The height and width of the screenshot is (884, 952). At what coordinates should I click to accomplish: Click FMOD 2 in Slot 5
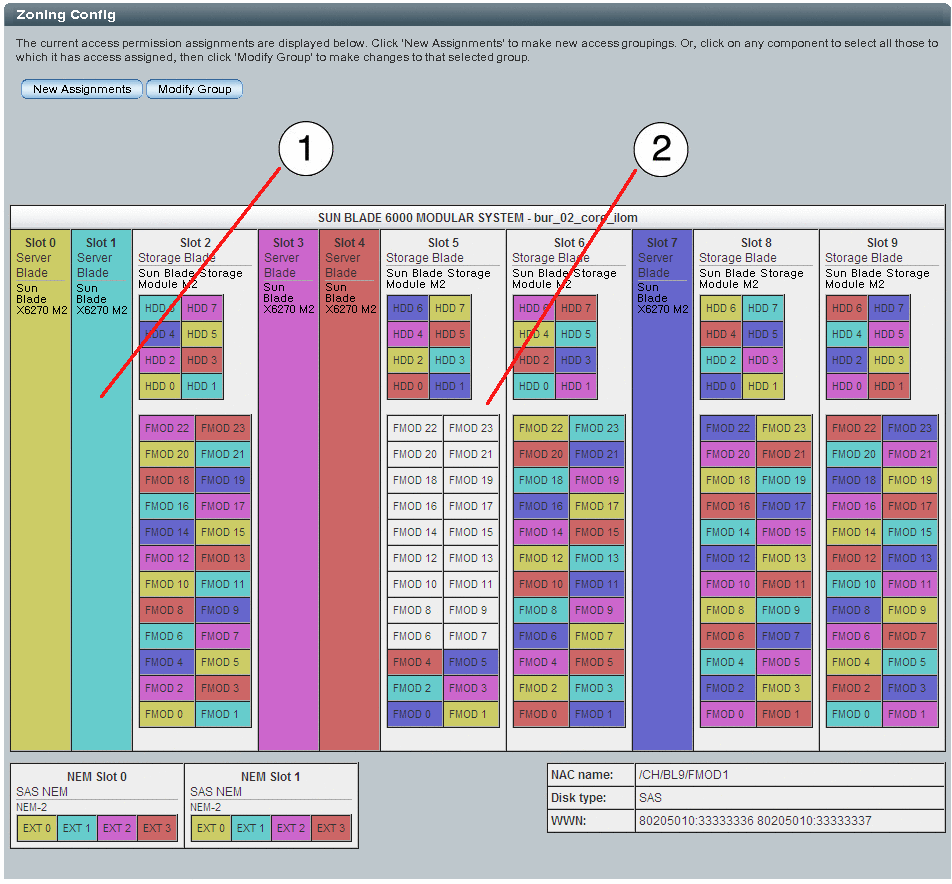pos(415,688)
